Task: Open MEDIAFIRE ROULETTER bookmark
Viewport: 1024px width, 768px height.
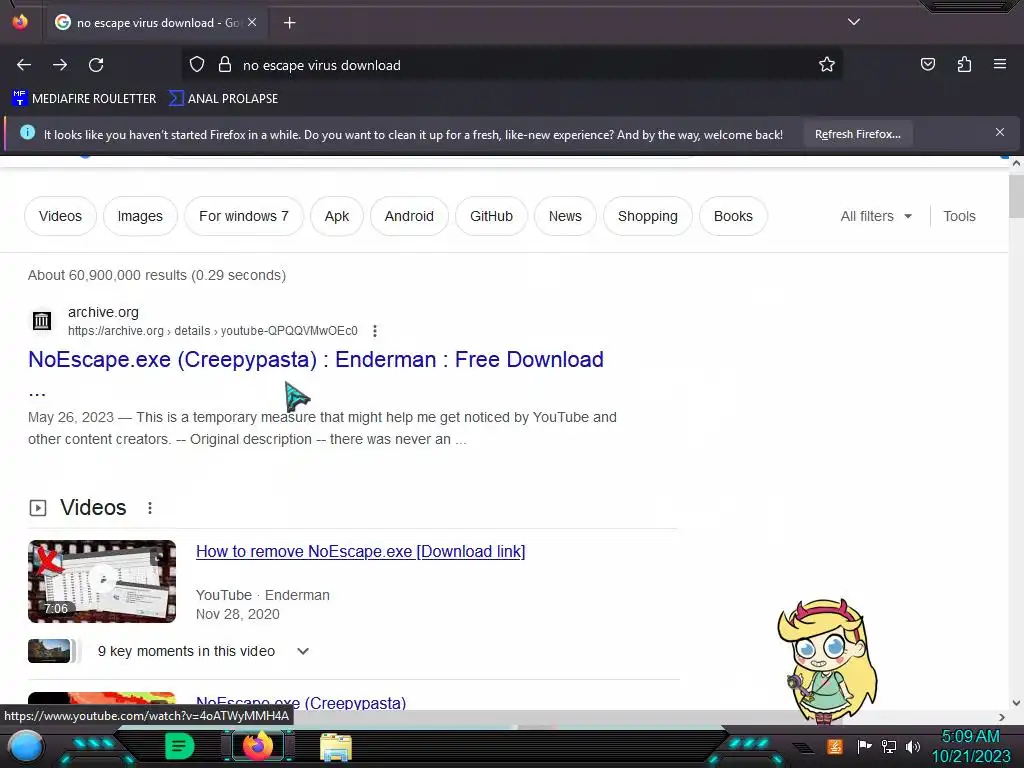Action: click(84, 99)
